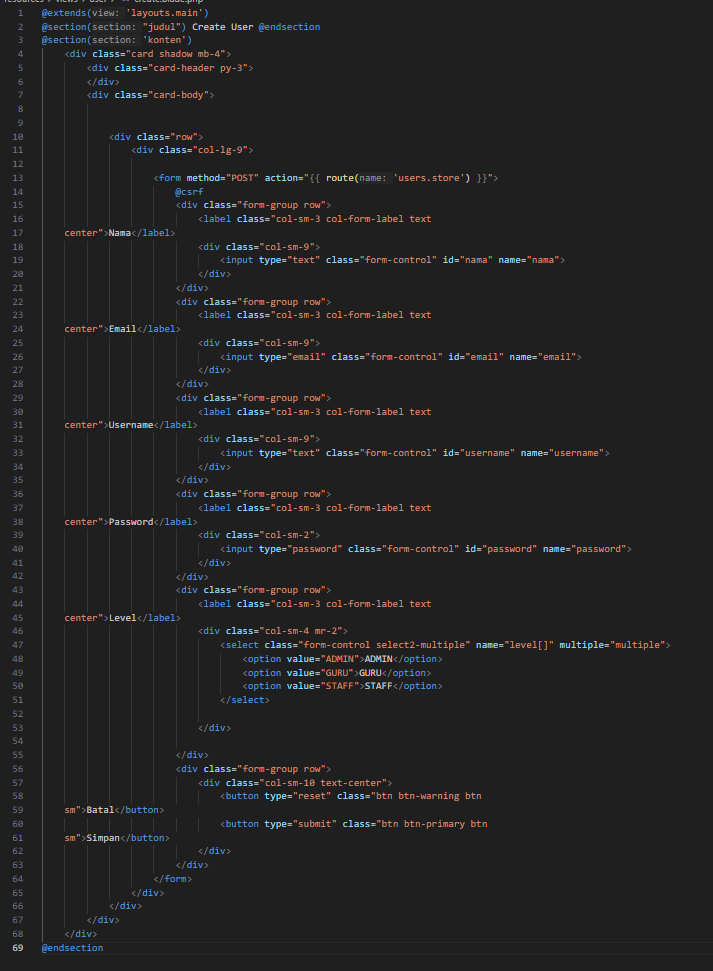
Task: Click line number 69 in the gutter
Action: click(17, 947)
